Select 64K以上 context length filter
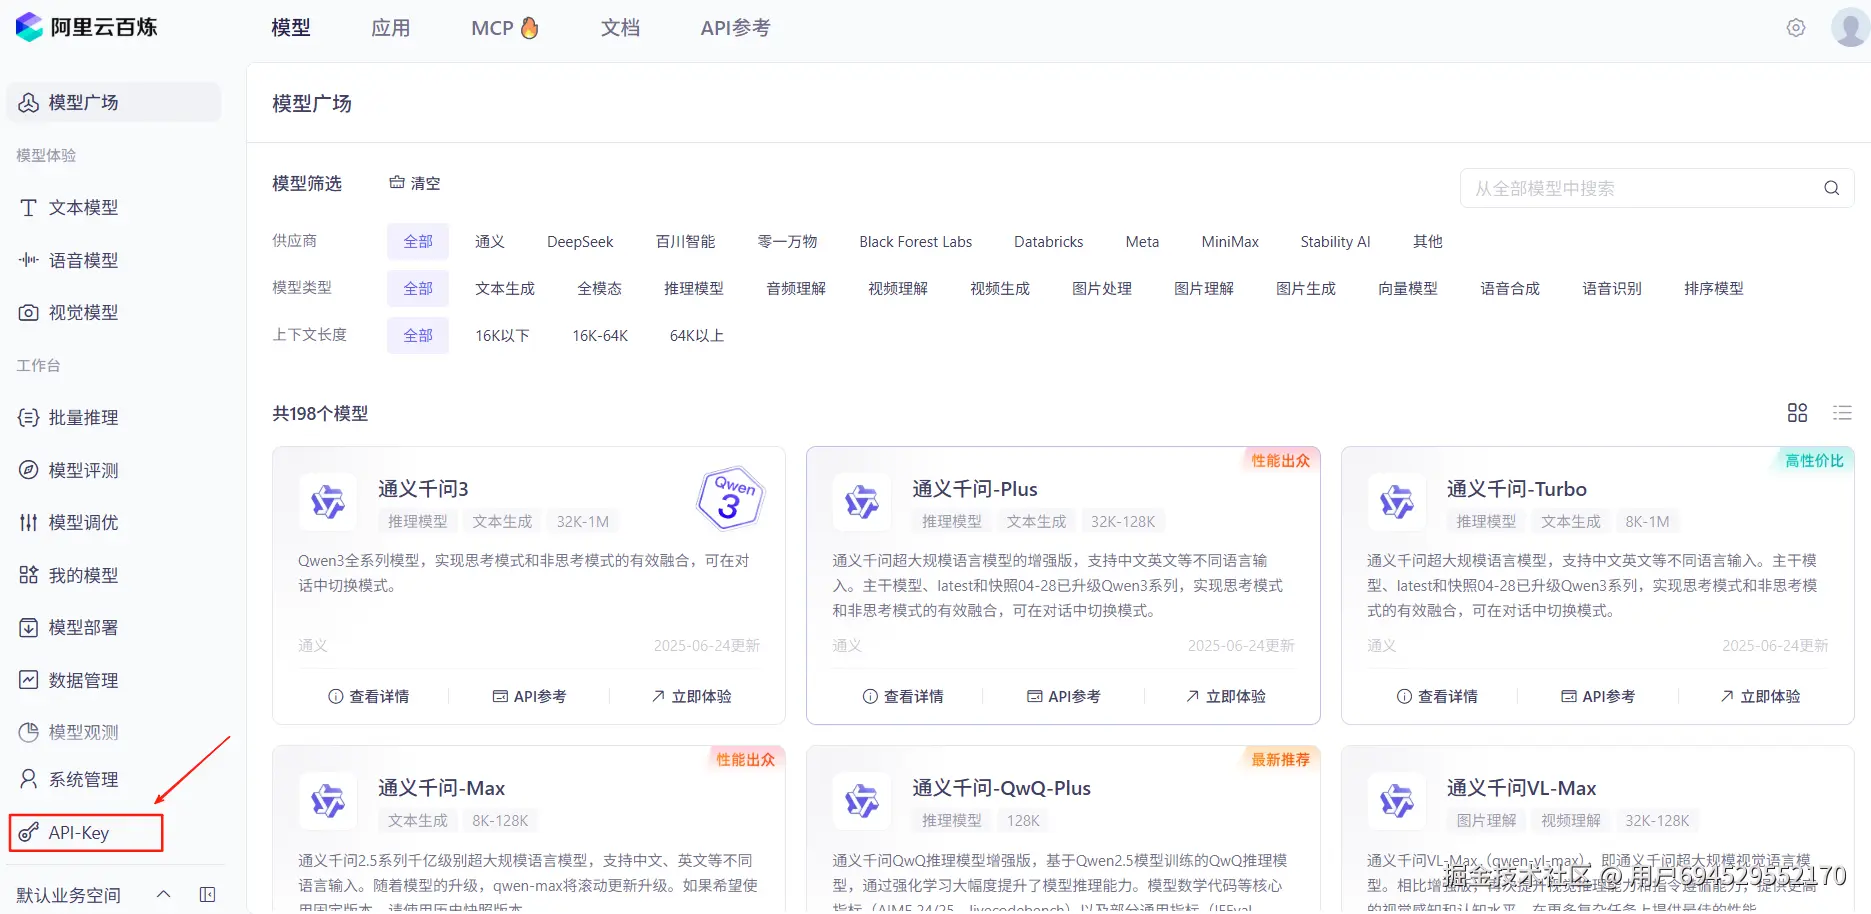This screenshot has width=1871, height=914. click(697, 336)
